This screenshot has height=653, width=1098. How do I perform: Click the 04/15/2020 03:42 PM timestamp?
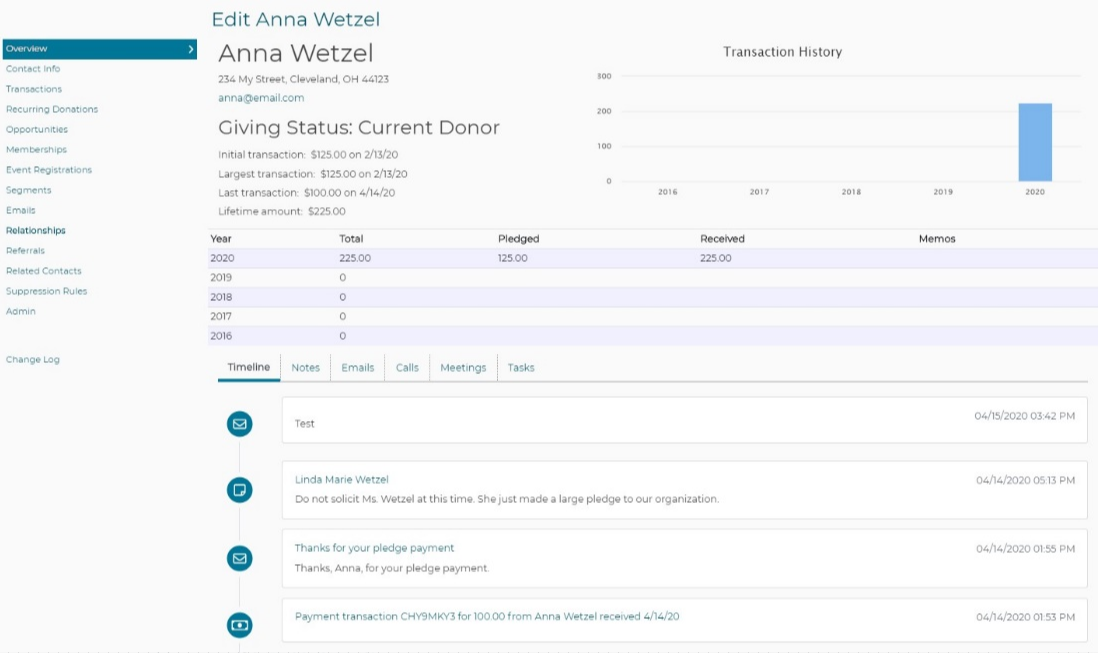pyautogui.click(x=1024, y=416)
